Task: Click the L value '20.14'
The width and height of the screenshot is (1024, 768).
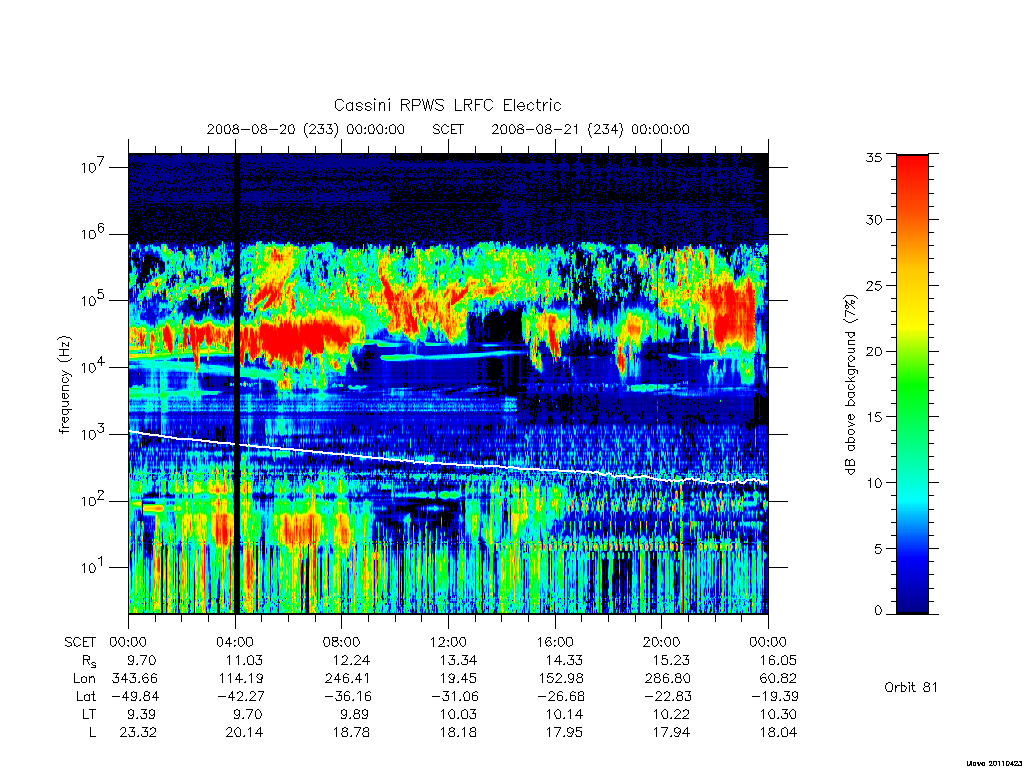Action: coord(244,733)
